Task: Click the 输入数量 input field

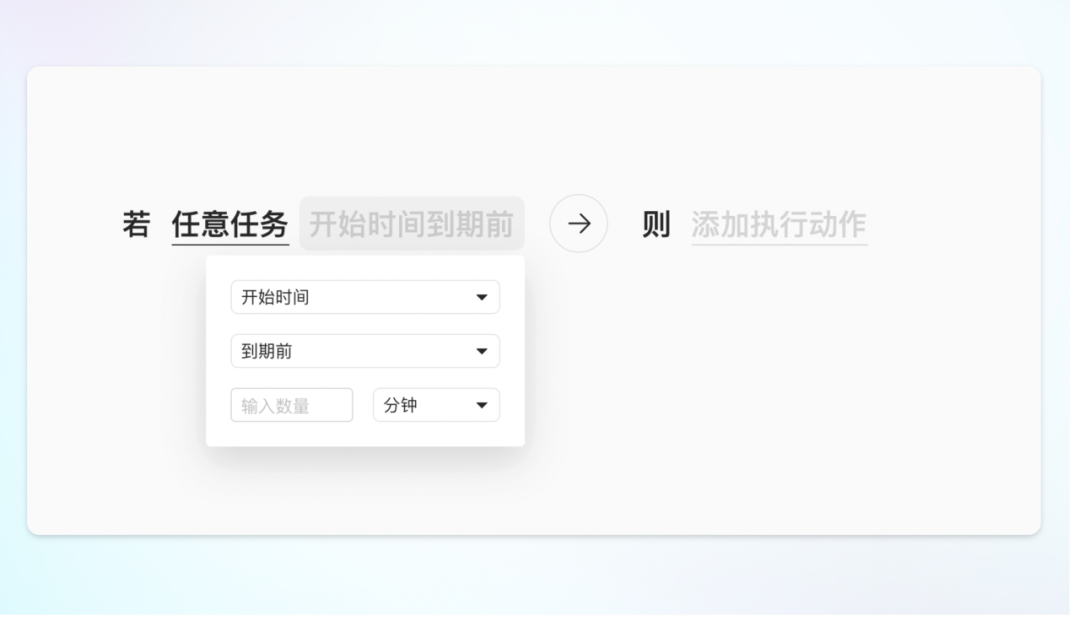Action: (292, 405)
